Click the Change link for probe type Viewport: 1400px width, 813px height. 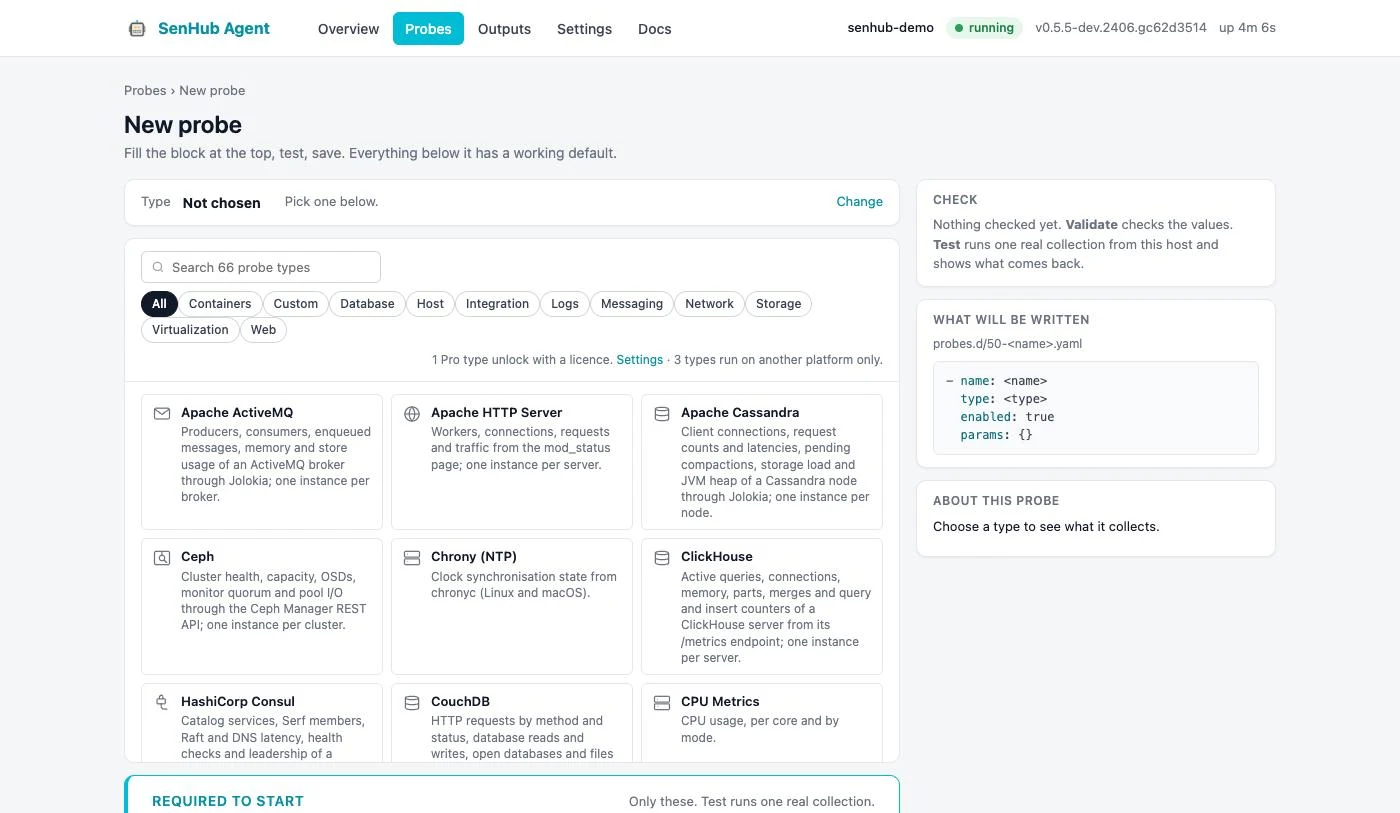860,202
